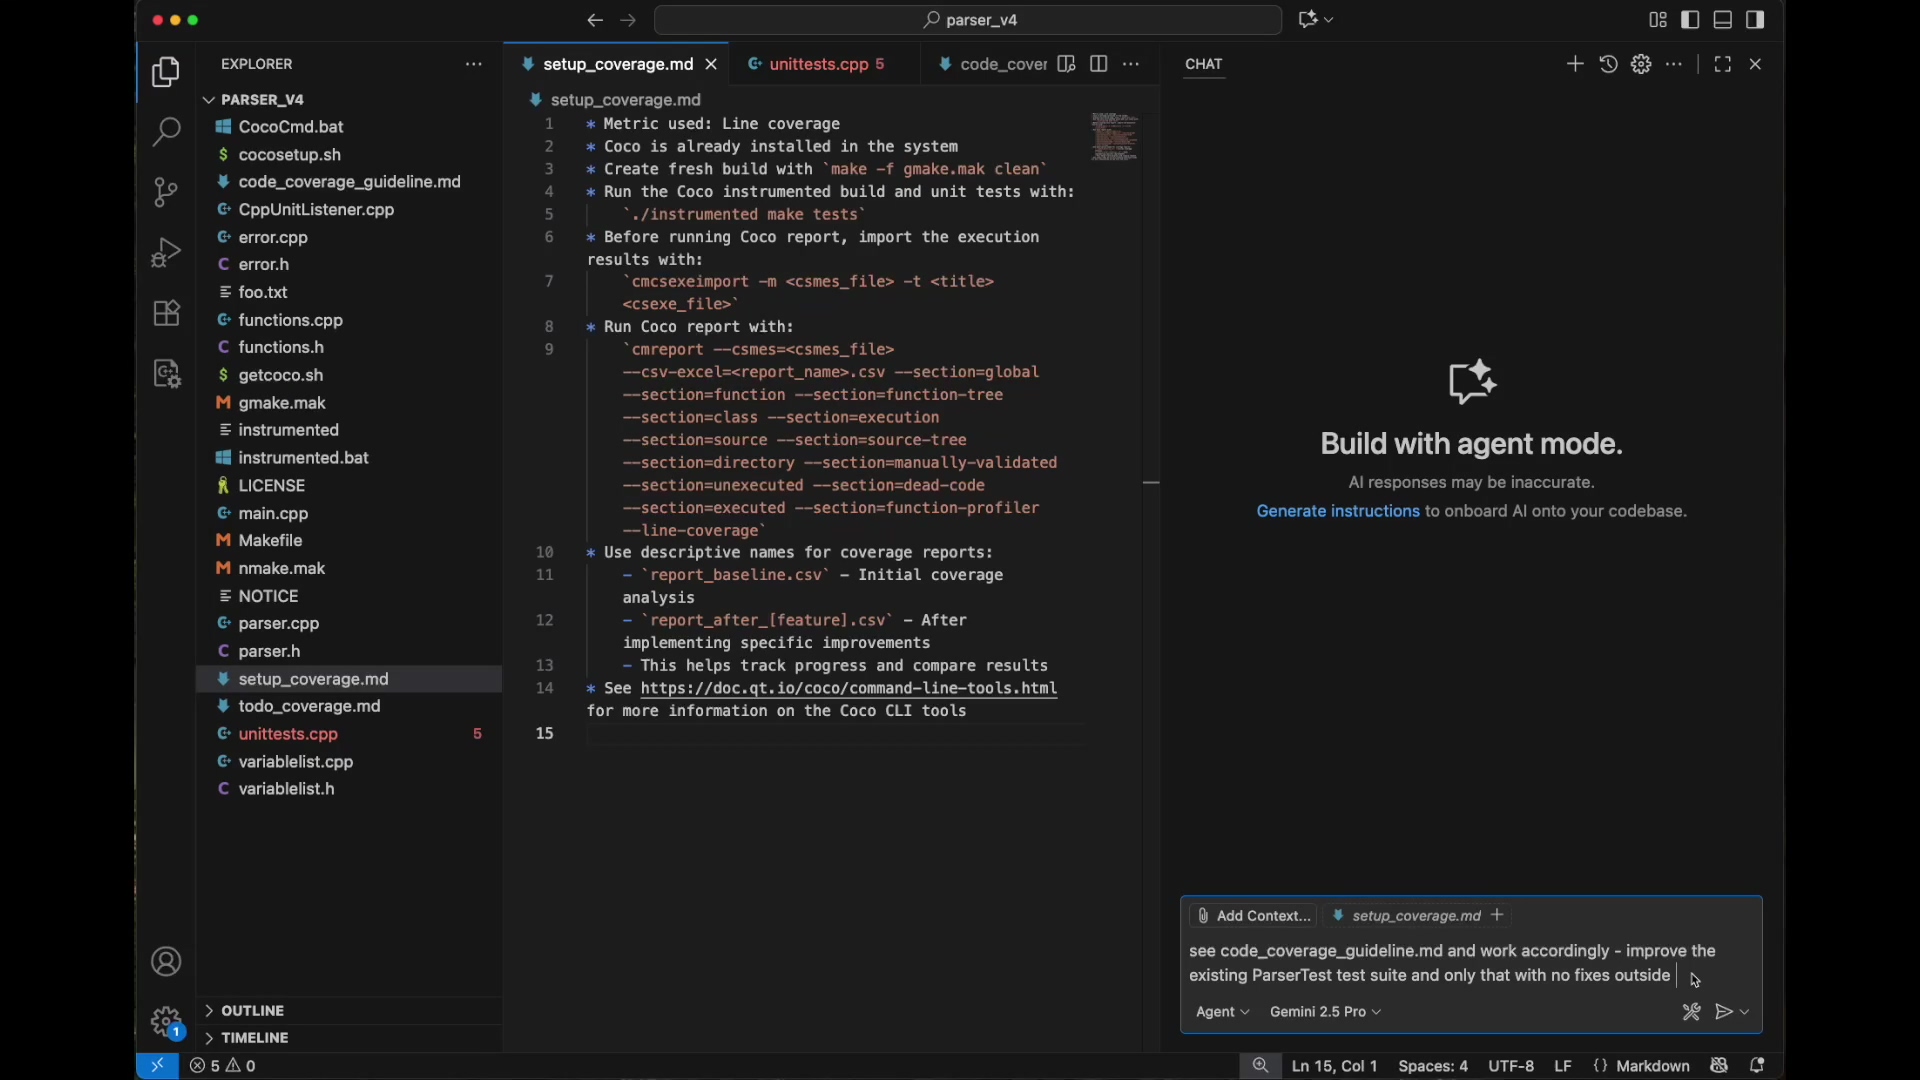Click the new chat plus icon
Viewport: 1920px width, 1080px height.
(x=1575, y=64)
